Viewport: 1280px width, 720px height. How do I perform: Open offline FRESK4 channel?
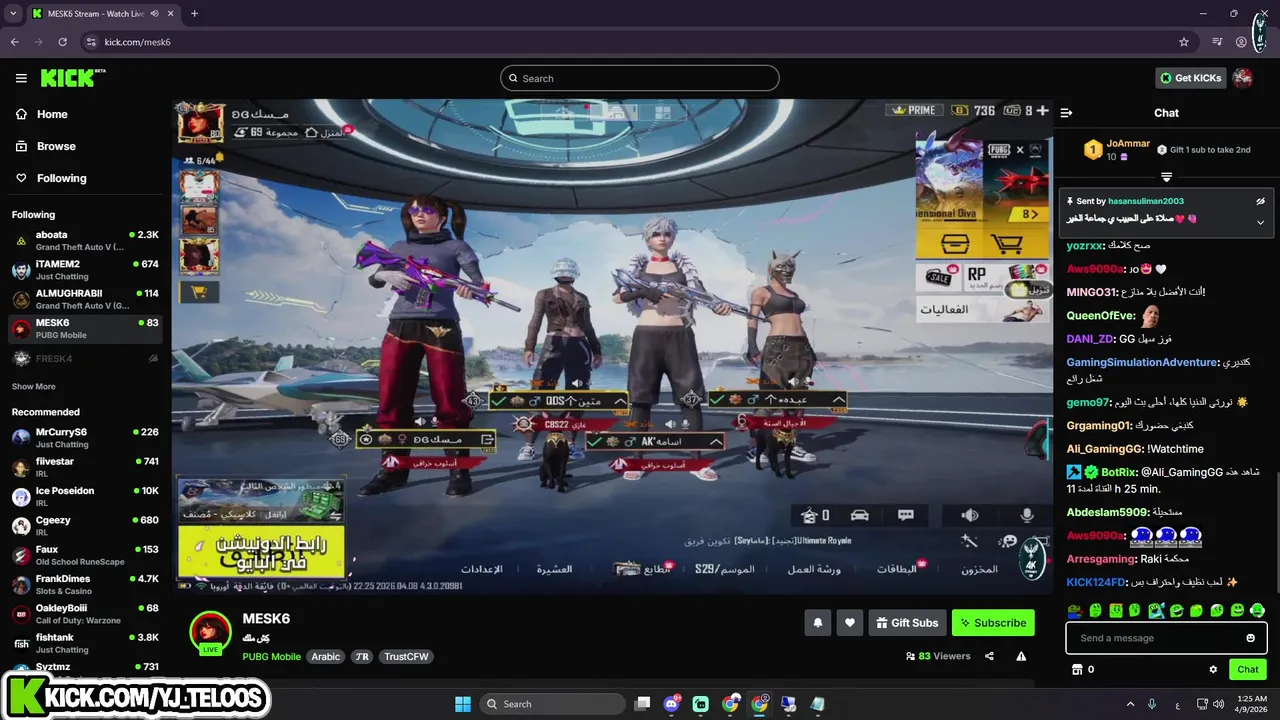tap(85, 358)
